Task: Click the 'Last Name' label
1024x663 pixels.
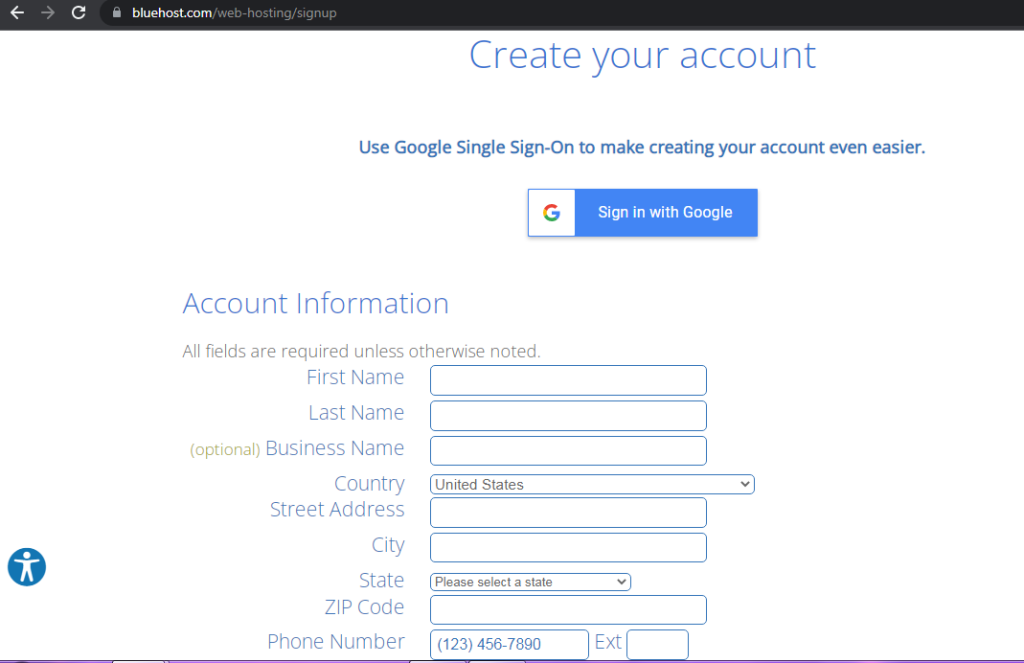Action: pyautogui.click(x=357, y=413)
